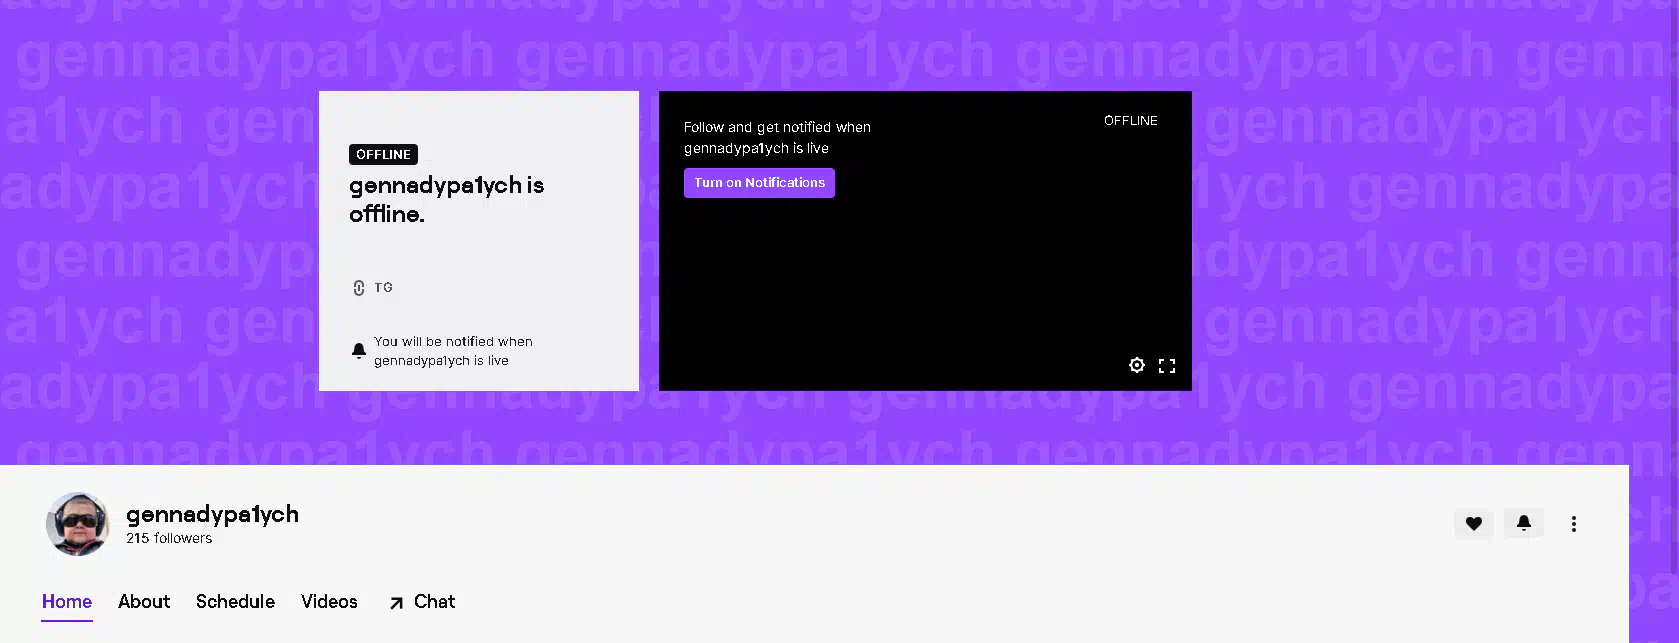
Task: Open the player settings gear icon
Action: (x=1137, y=365)
